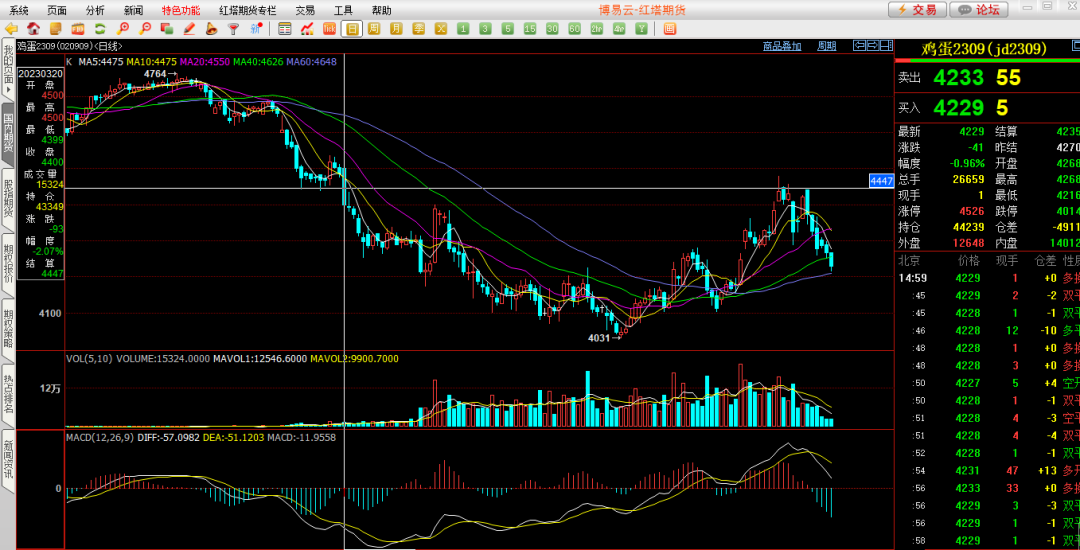The height and width of the screenshot is (550, 1080).
Task: Switch to weekly period (周) button
Action: (374, 28)
